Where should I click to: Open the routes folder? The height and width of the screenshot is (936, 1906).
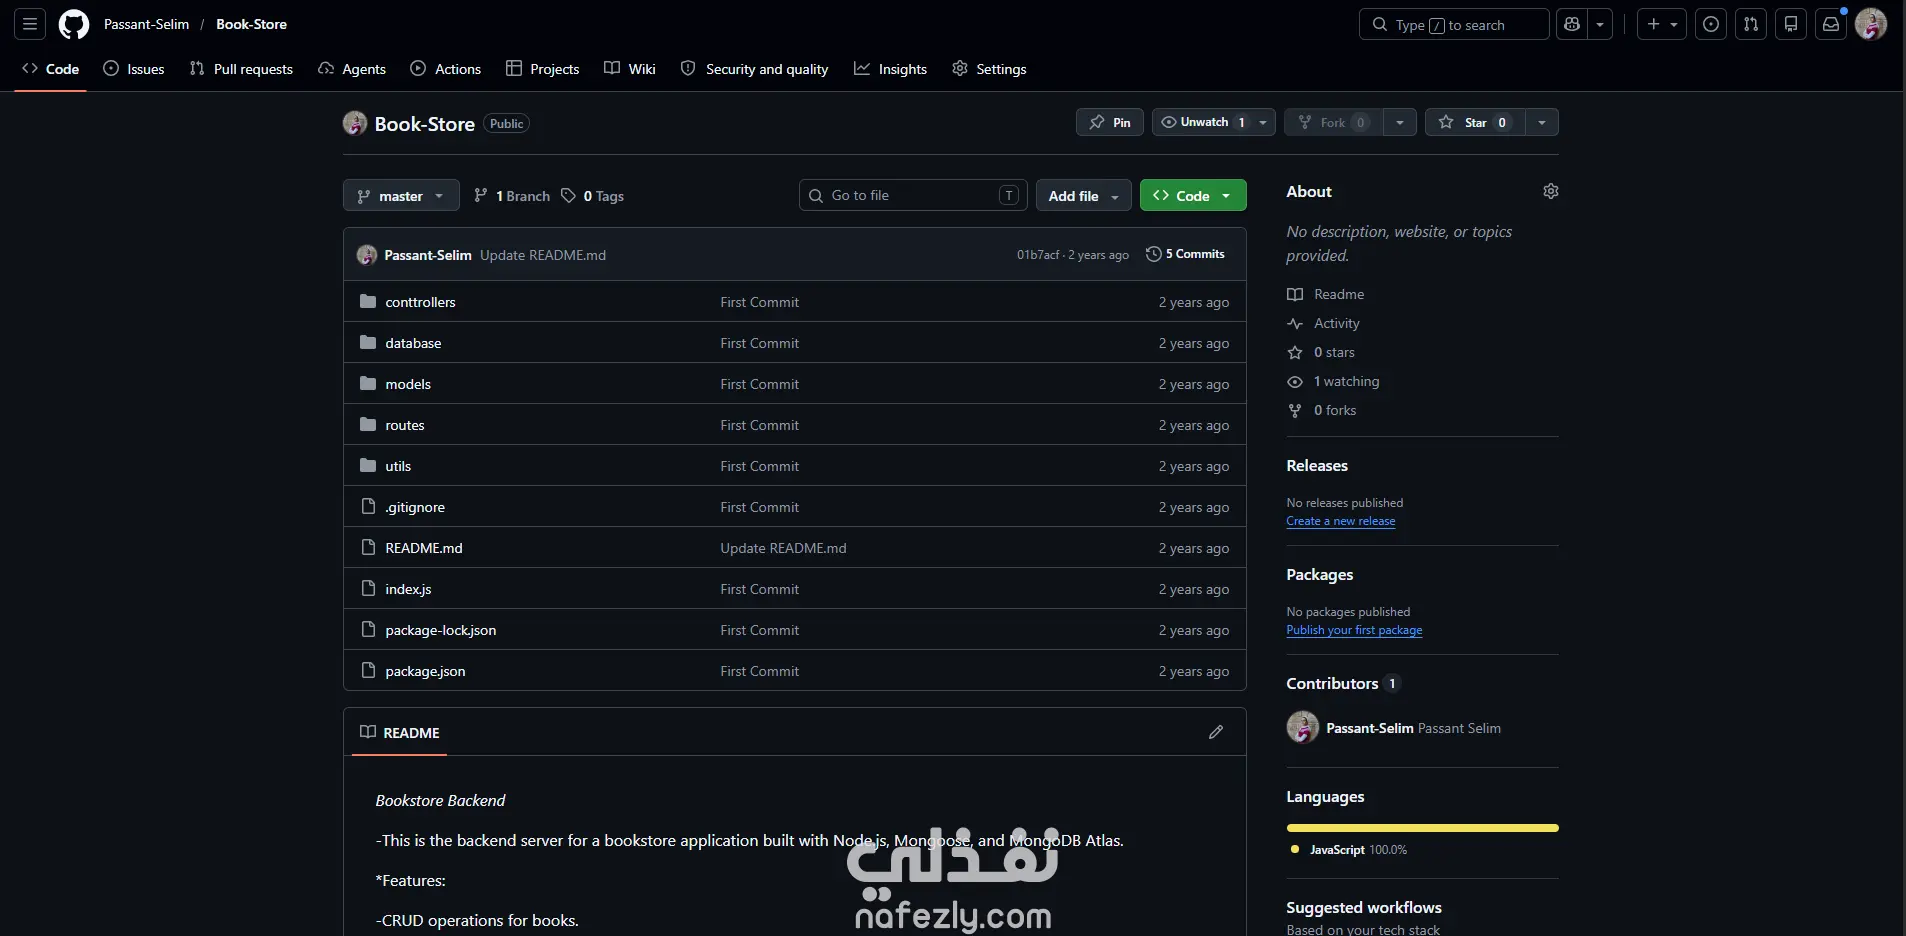click(405, 425)
